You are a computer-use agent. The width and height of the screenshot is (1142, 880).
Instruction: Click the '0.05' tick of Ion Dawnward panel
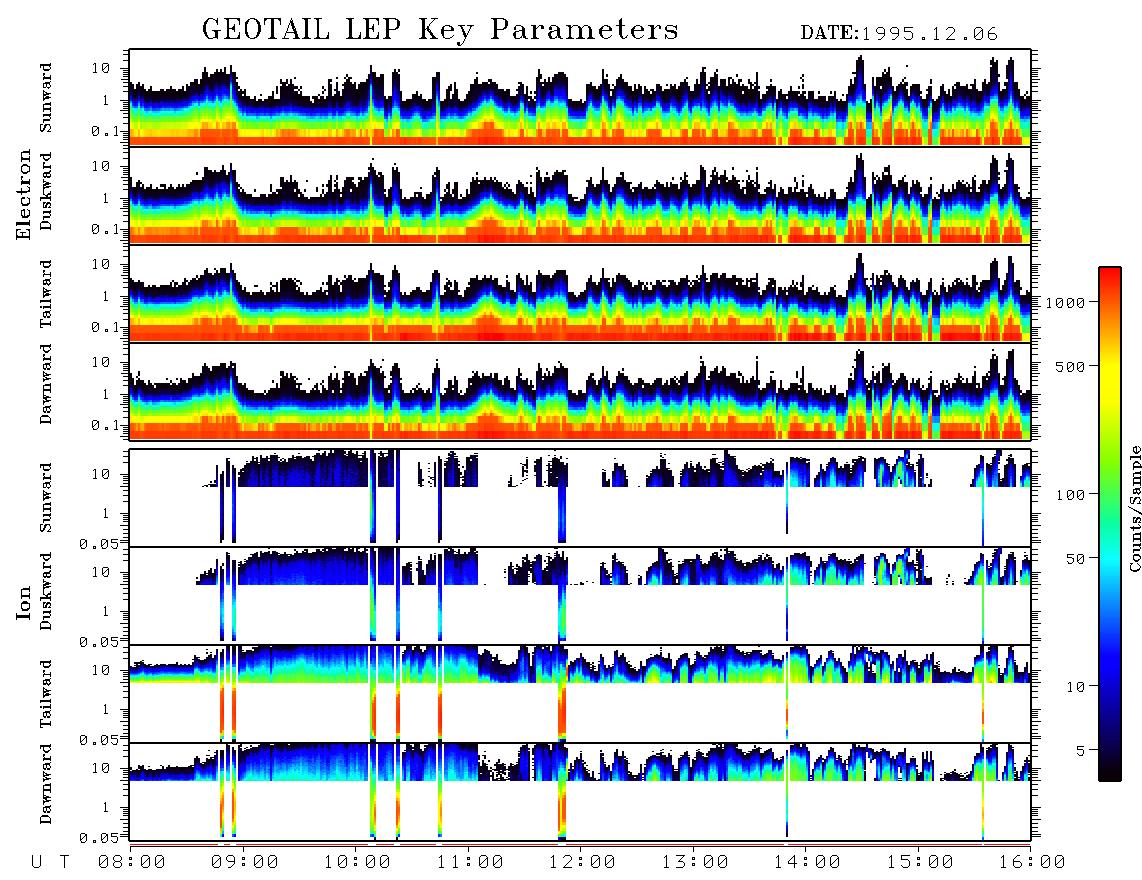(100, 838)
